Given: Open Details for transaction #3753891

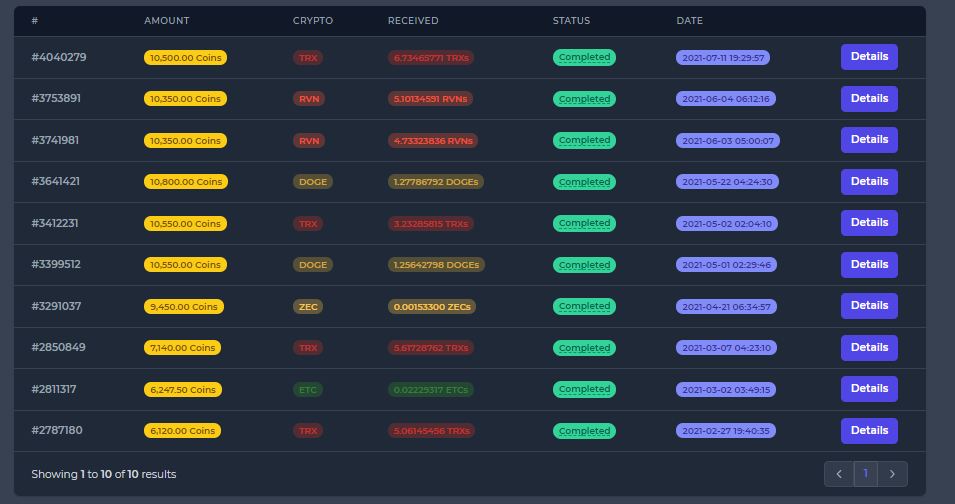Looking at the screenshot, I should (x=869, y=99).
